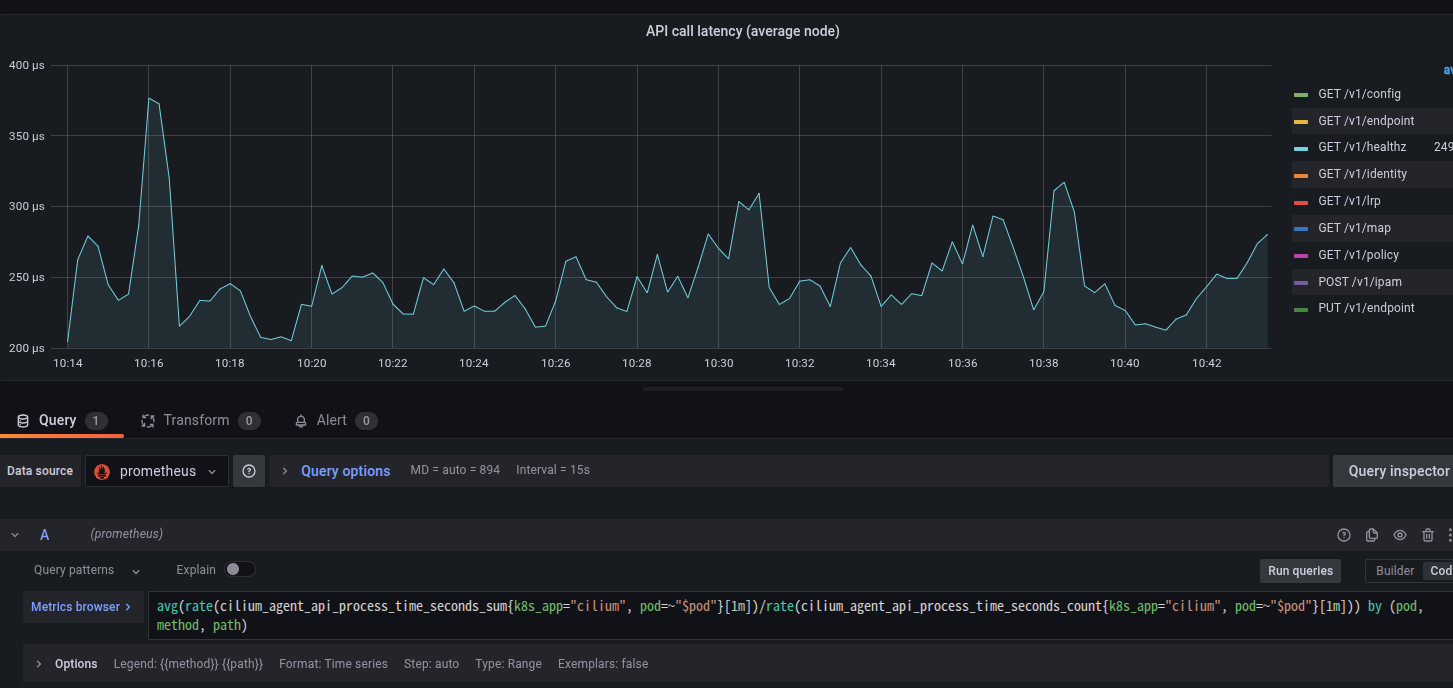Screen dimensions: 1453x688
Task: Select GET /v1/lrp series in legend
Action: point(1349,201)
